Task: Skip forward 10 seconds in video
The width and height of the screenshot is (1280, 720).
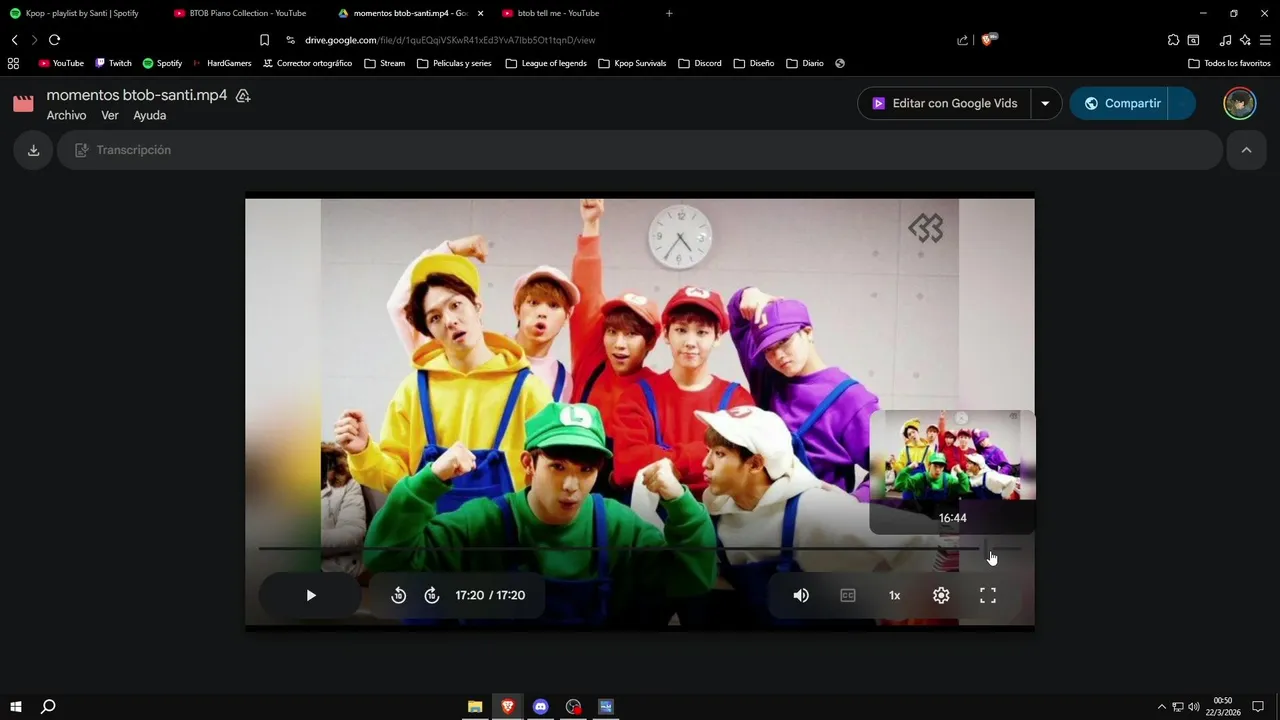Action: (x=432, y=595)
